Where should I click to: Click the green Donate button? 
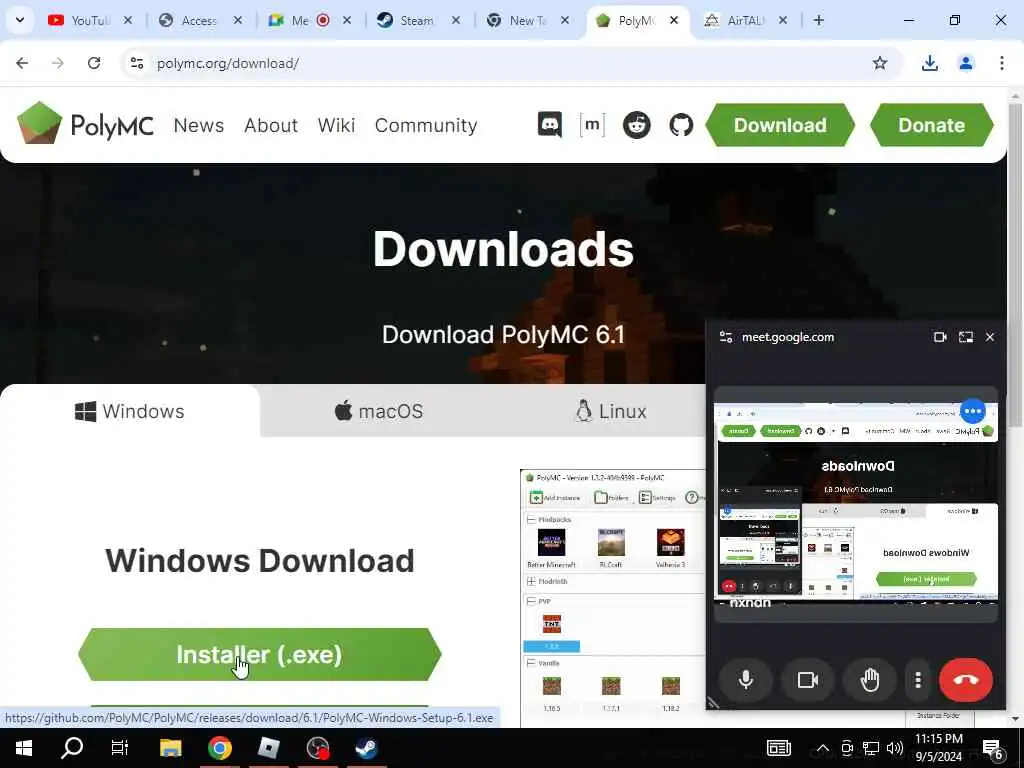coord(931,125)
